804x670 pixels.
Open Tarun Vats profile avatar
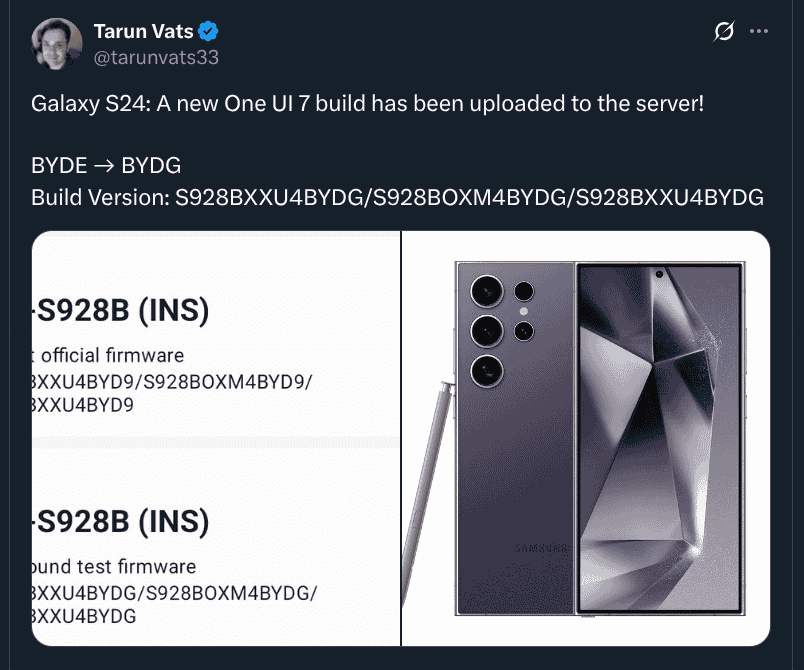[56, 44]
